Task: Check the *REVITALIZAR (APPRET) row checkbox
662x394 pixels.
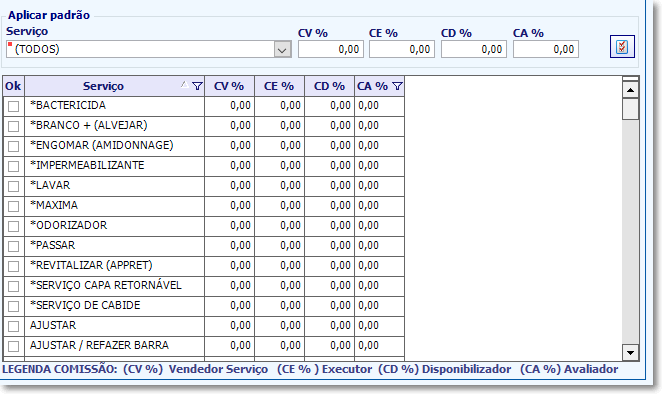Action: click(14, 266)
